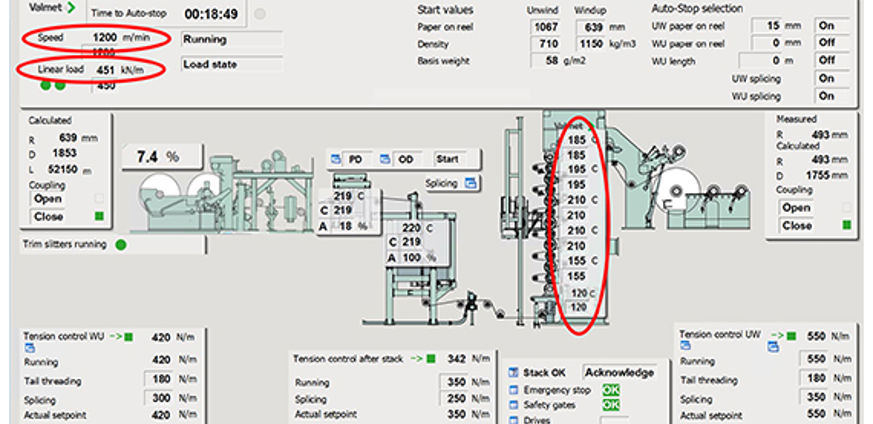This screenshot has width=873, height=424.
Task: Click WU length 0 m field
Action: click(x=760, y=60)
